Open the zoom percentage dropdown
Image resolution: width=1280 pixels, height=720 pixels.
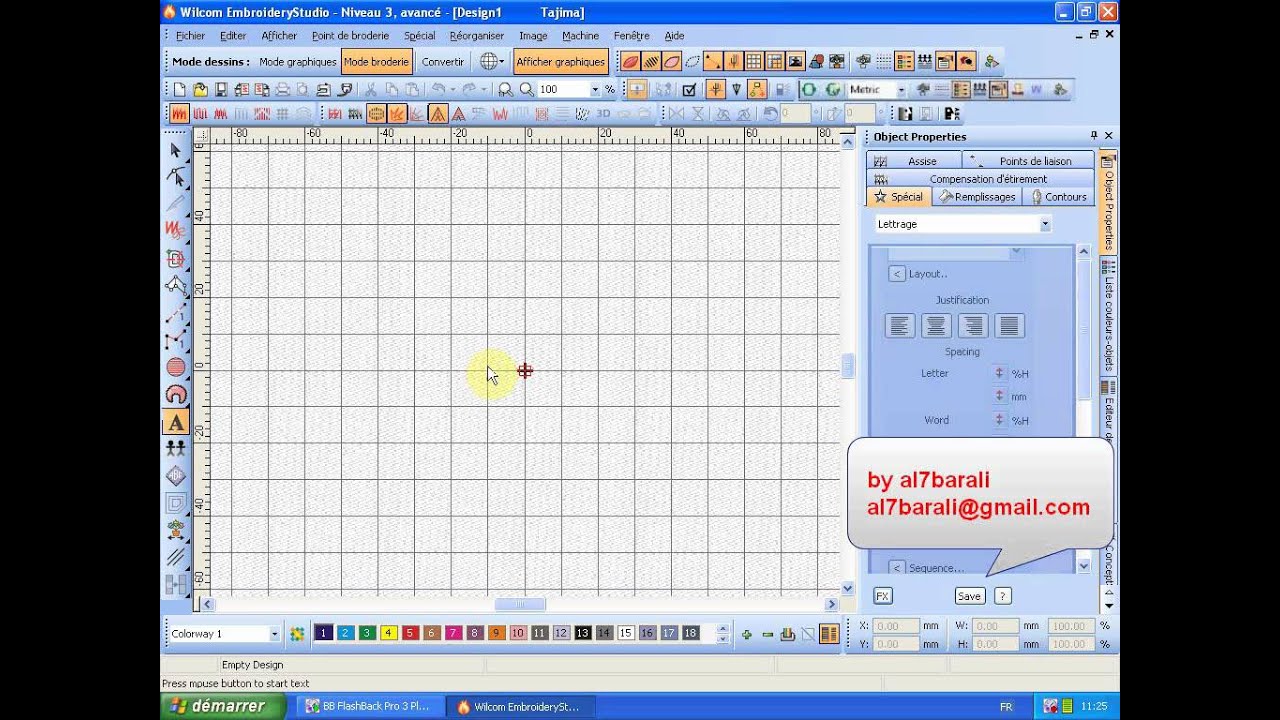pyautogui.click(x=595, y=89)
